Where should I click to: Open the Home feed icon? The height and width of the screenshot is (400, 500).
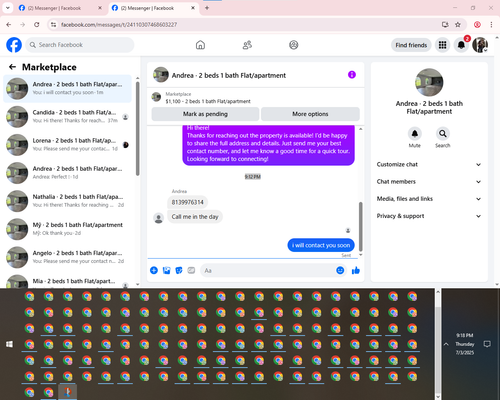tap(200, 45)
